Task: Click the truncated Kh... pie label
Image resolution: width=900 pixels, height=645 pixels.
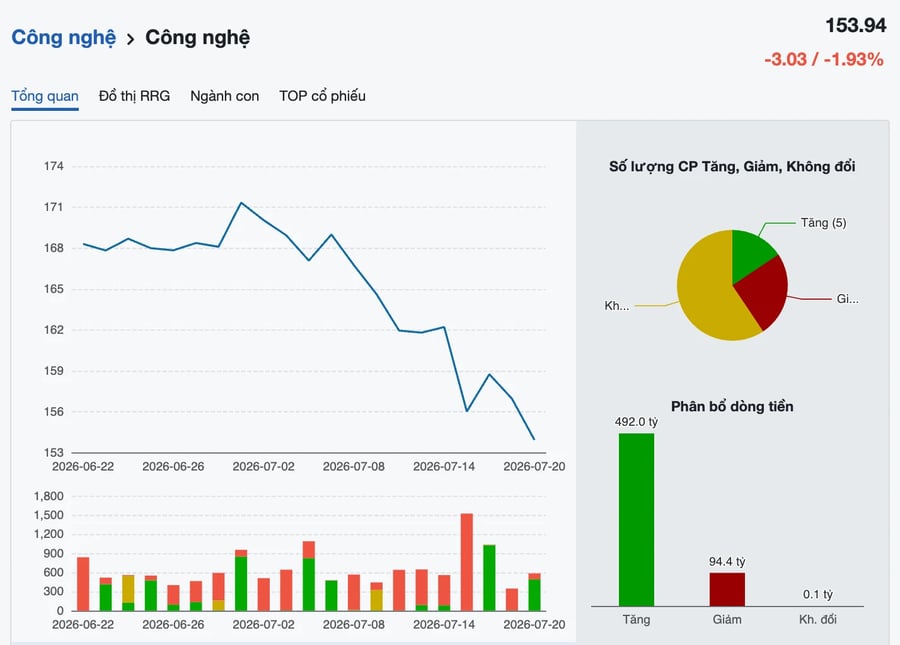Action: click(x=616, y=306)
